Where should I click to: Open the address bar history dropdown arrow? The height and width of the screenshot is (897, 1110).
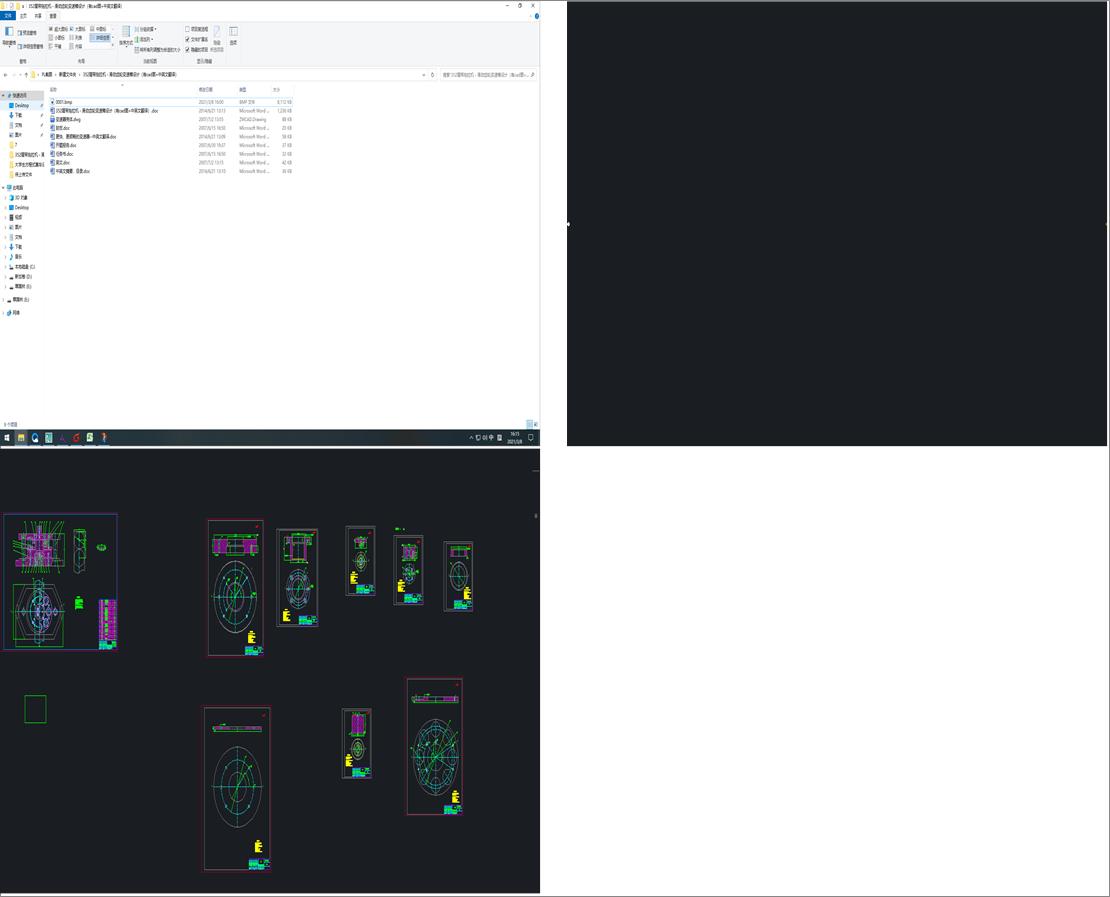pos(424,74)
